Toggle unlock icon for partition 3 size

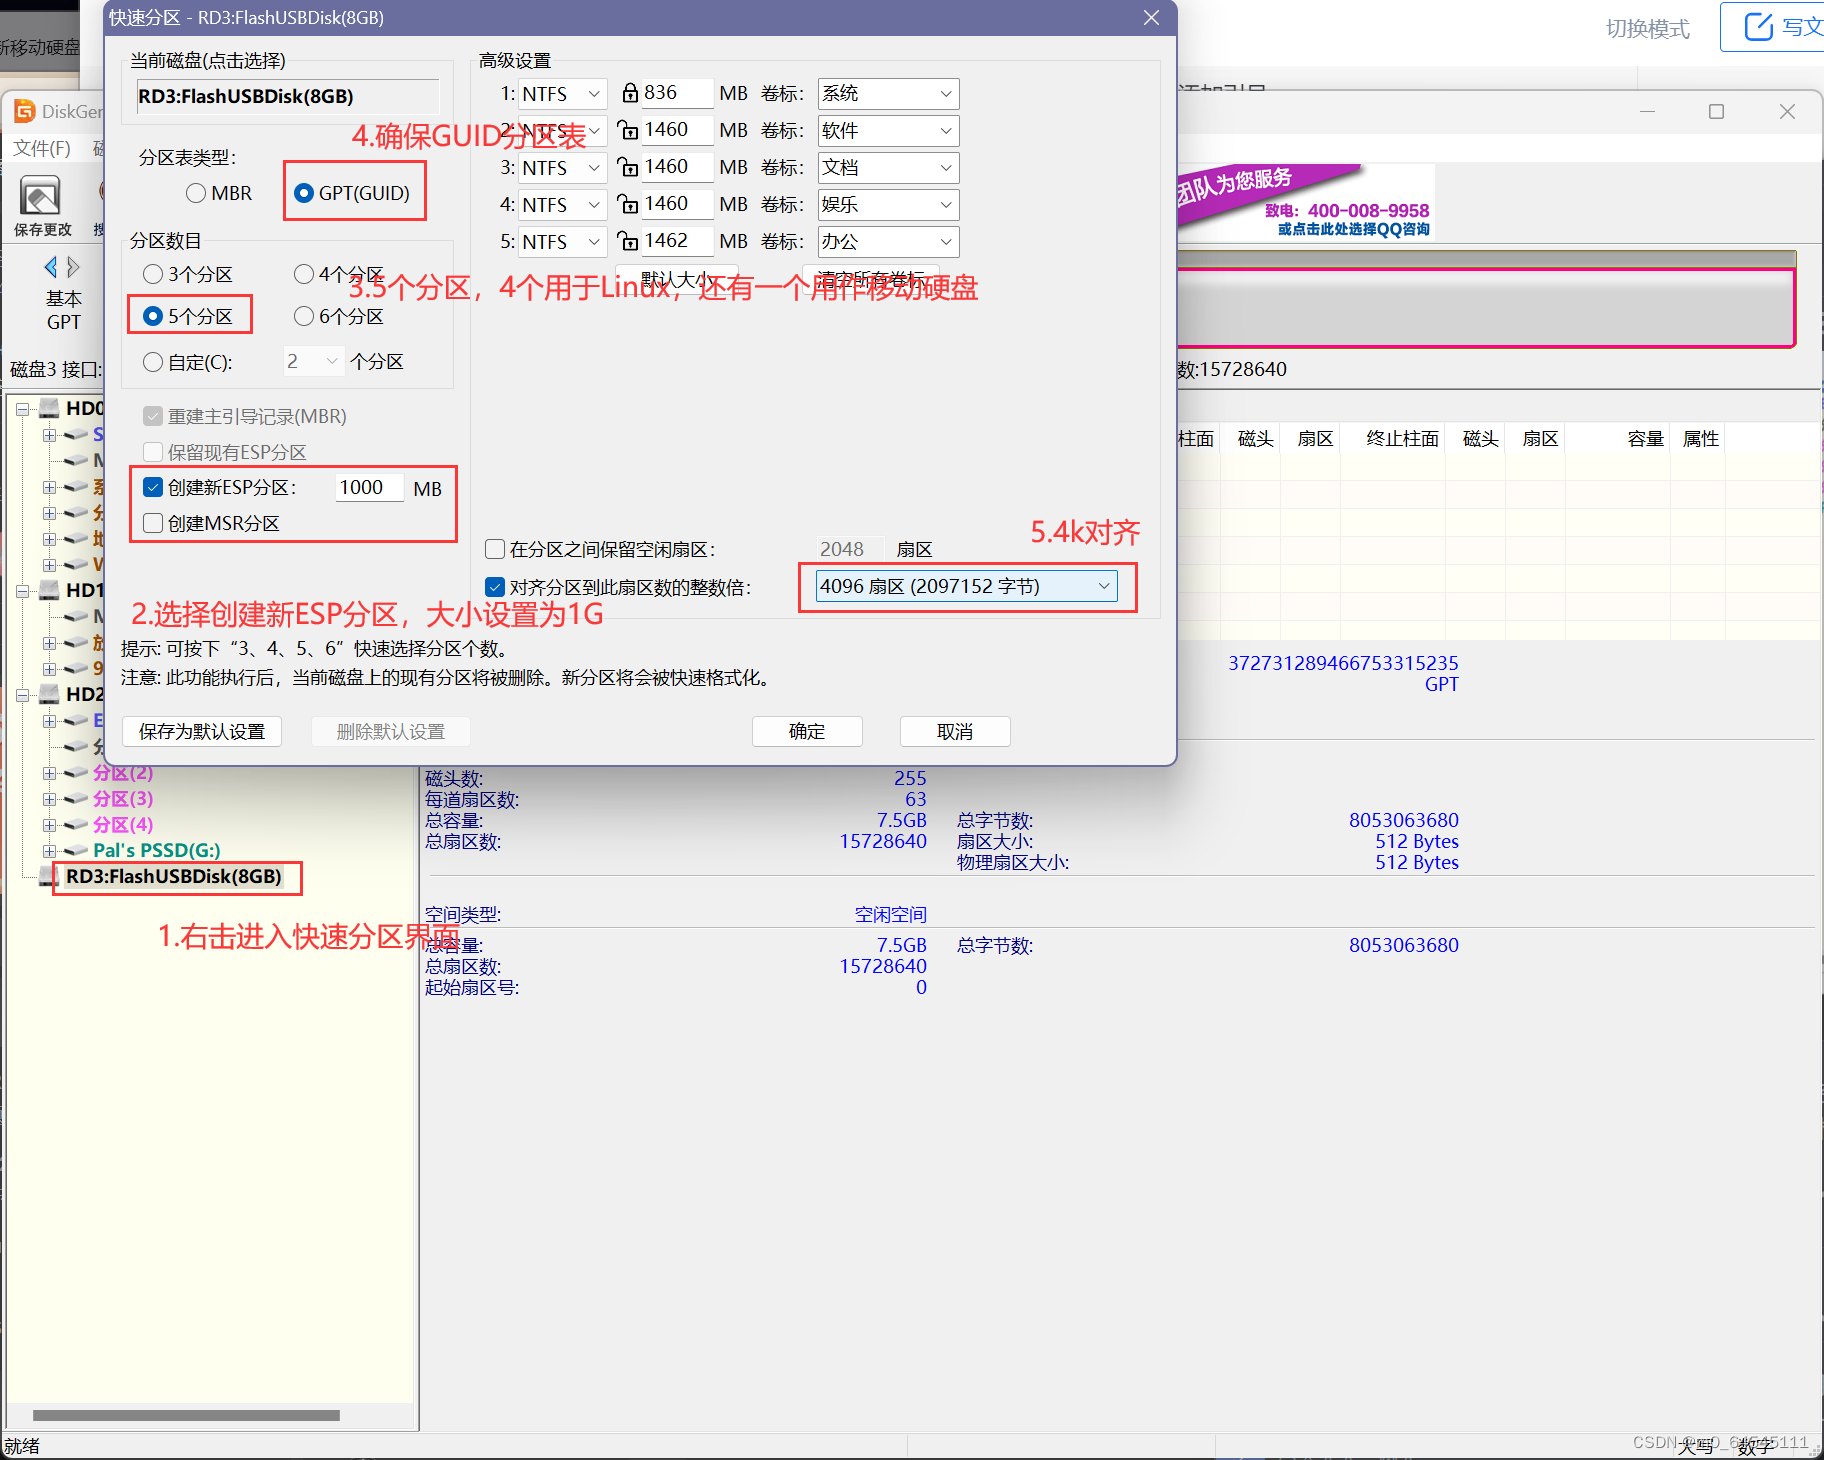coord(628,167)
